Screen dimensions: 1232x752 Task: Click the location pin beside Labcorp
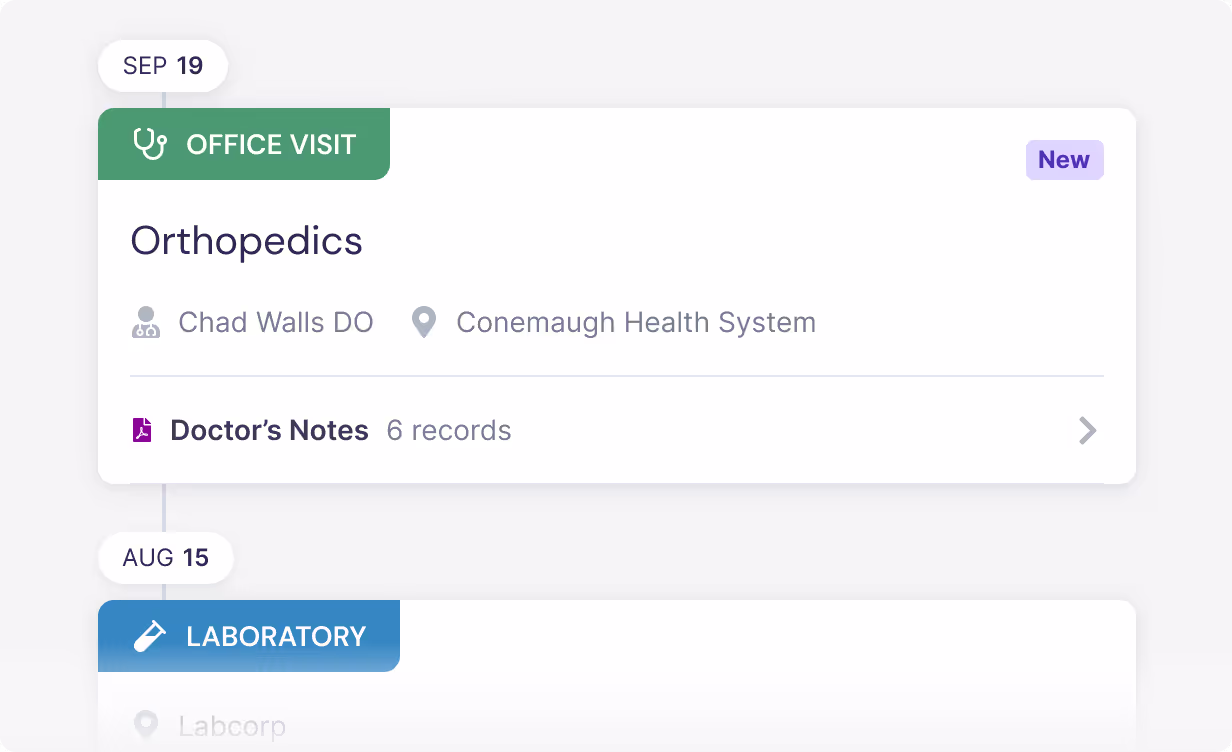[x=146, y=725]
